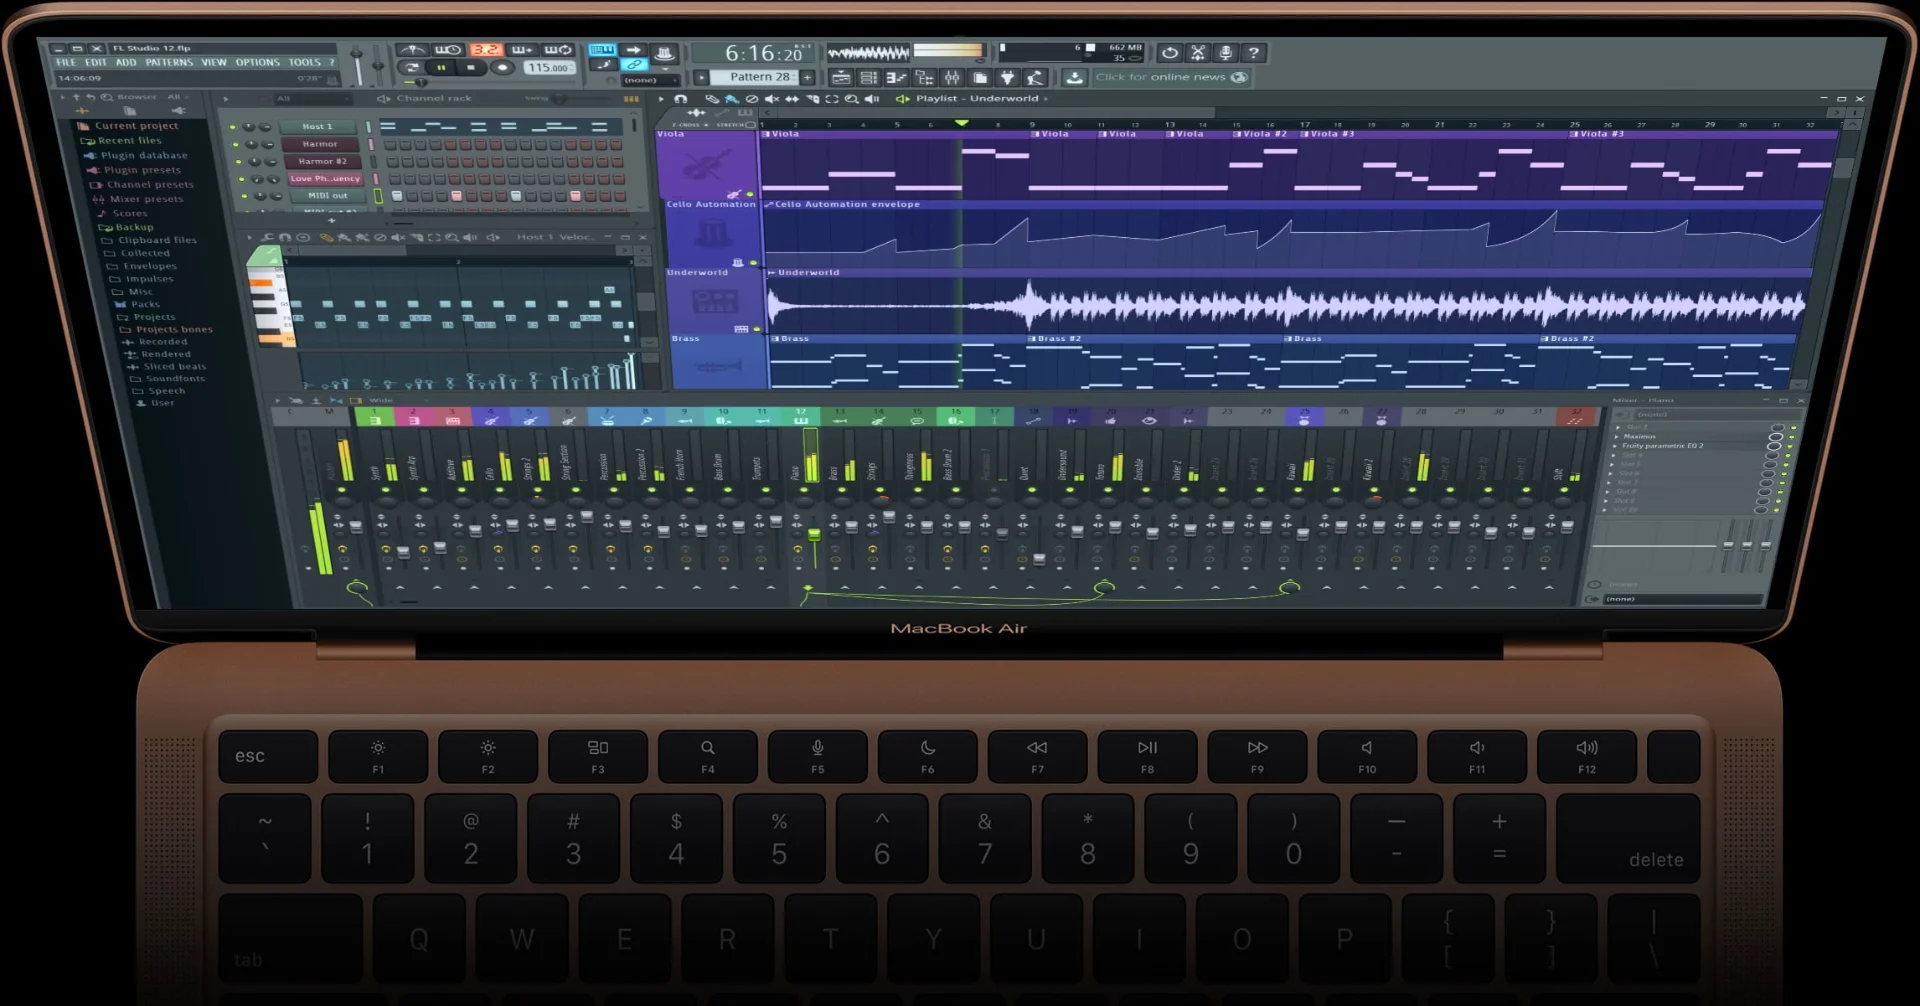Open the Packs folder in browser
The width and height of the screenshot is (1920, 1006).
click(138, 304)
